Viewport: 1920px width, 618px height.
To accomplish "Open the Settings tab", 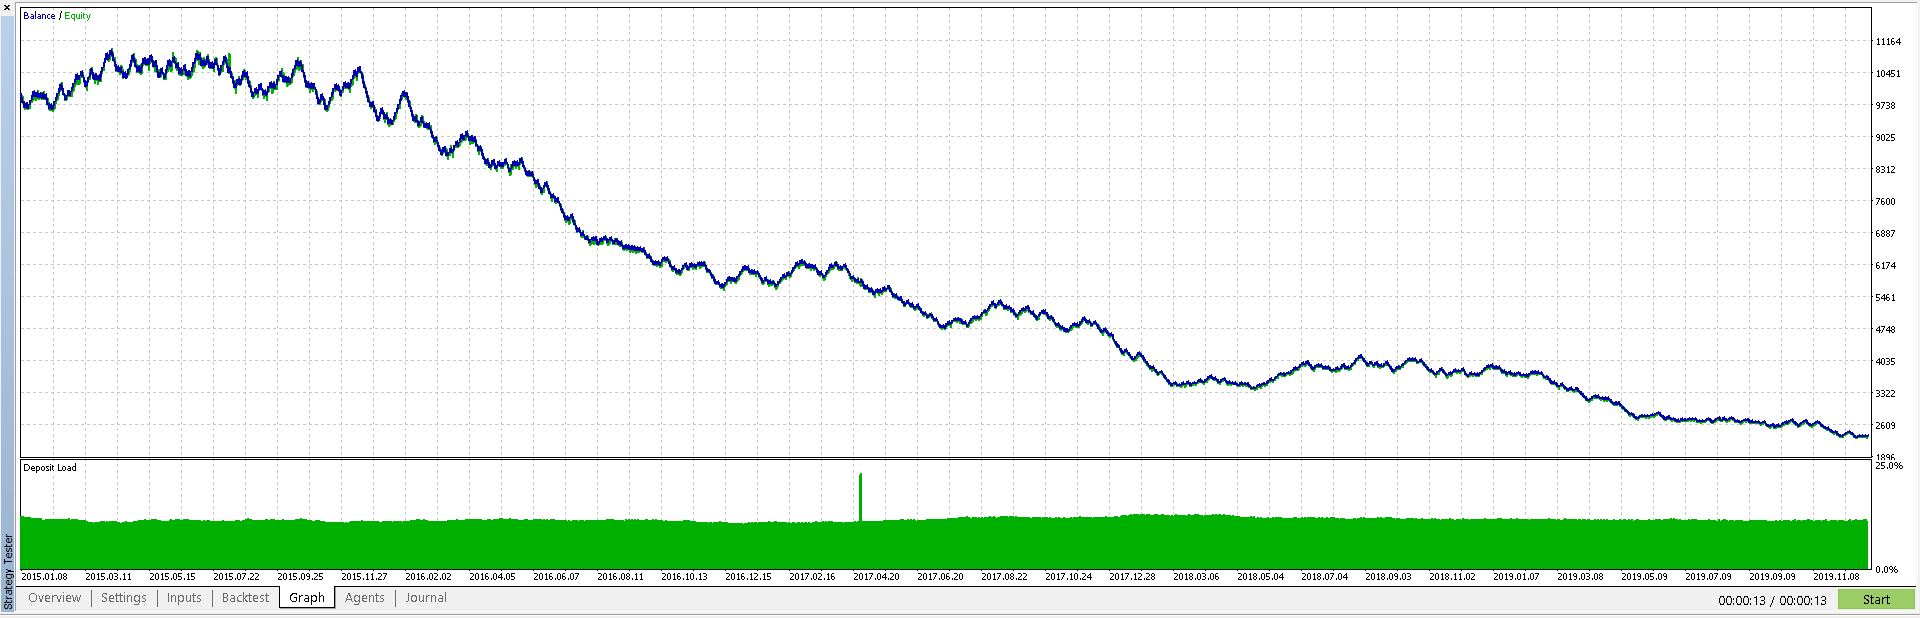I will (x=124, y=598).
